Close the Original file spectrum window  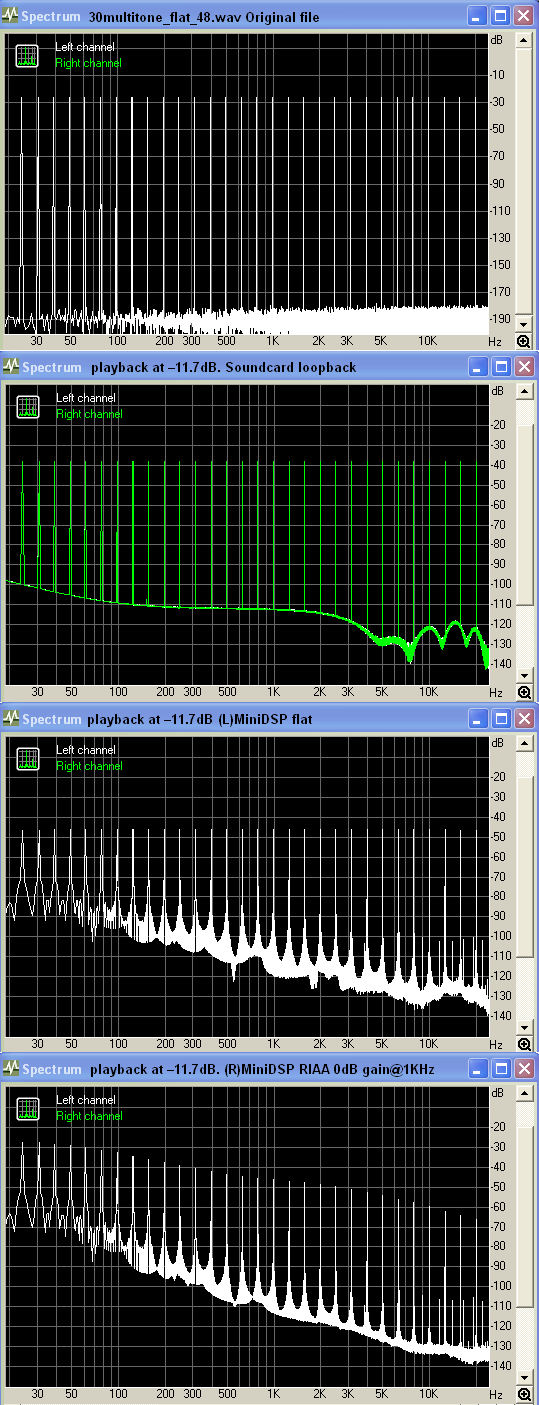tap(524, 16)
